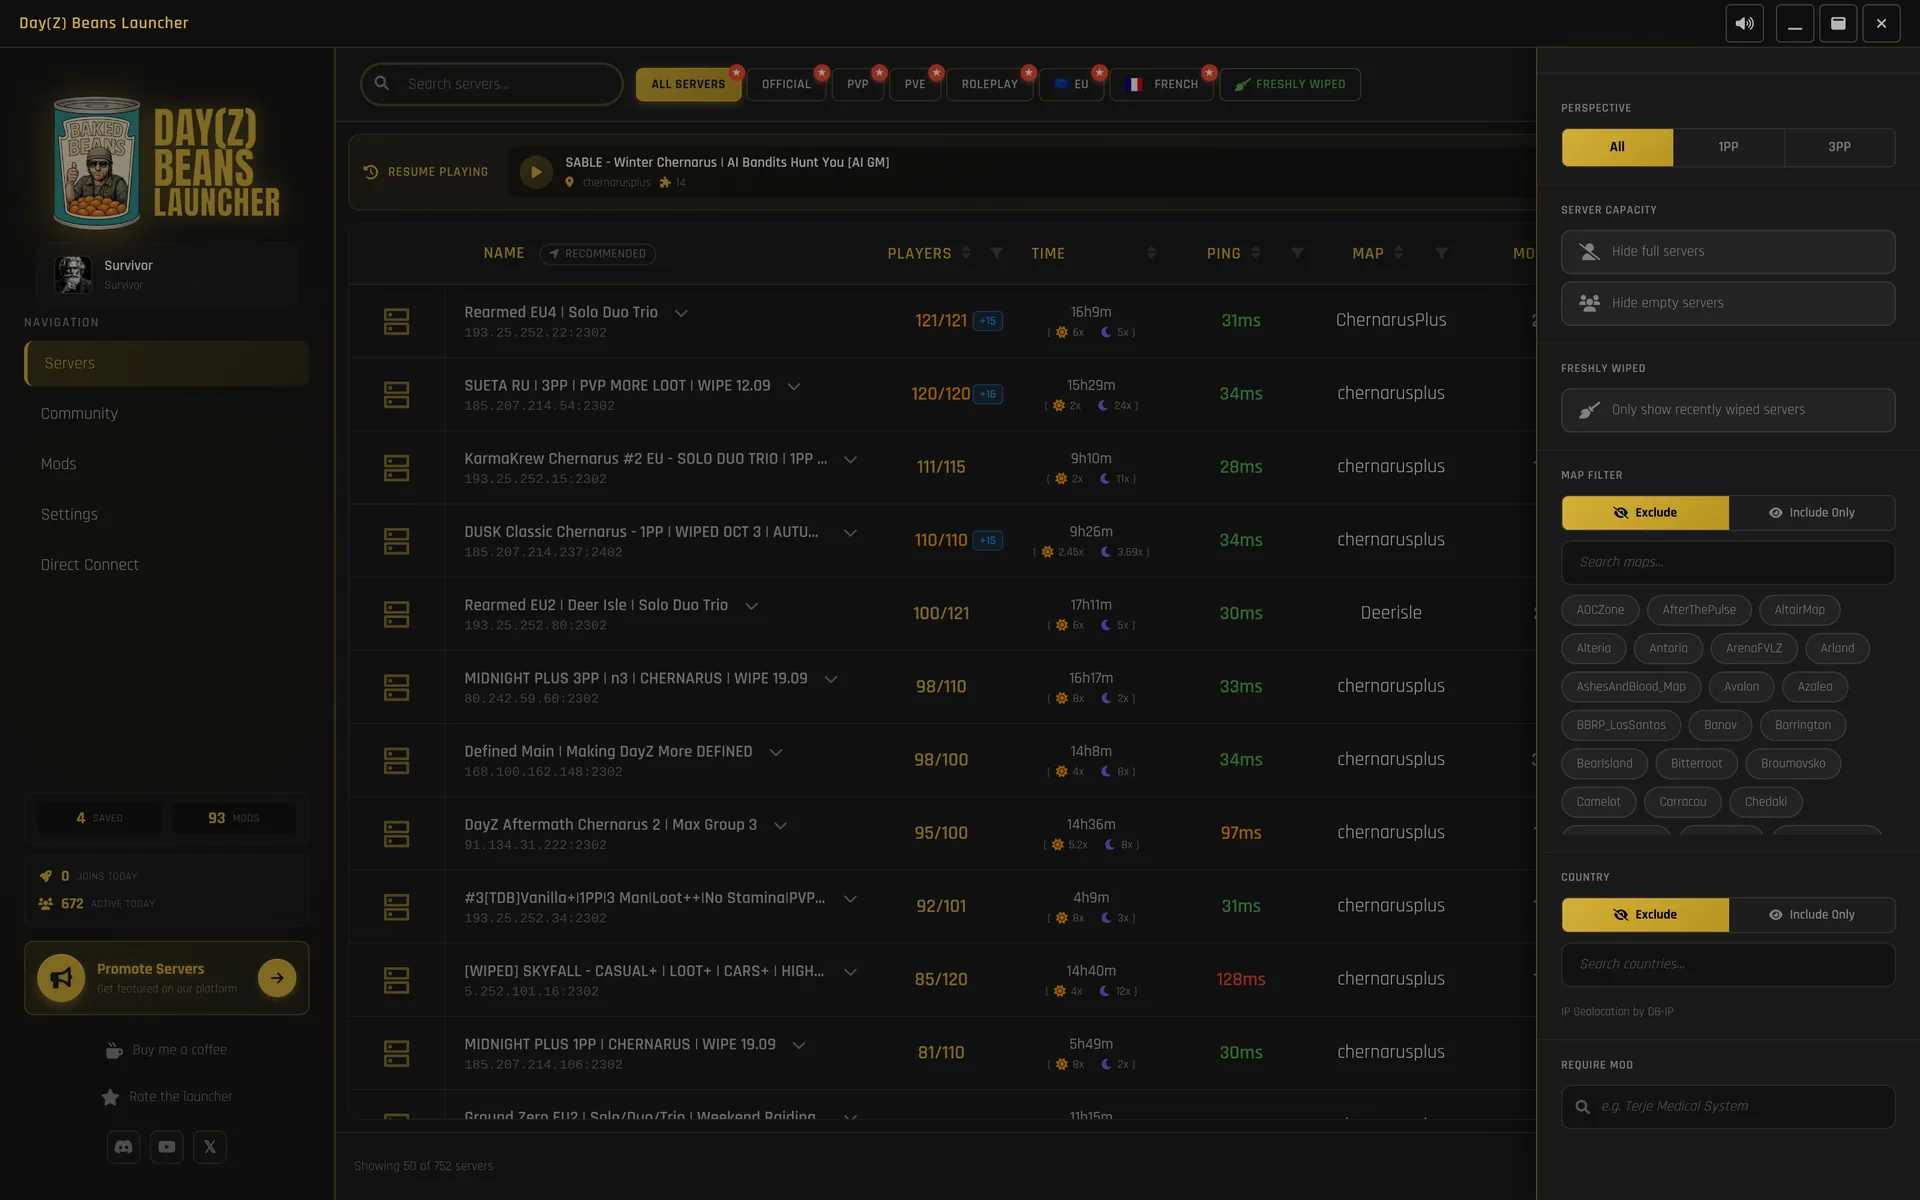Screen dimensions: 1920x1200
Task: Toggle Hide empty servers option
Action: 1727,303
